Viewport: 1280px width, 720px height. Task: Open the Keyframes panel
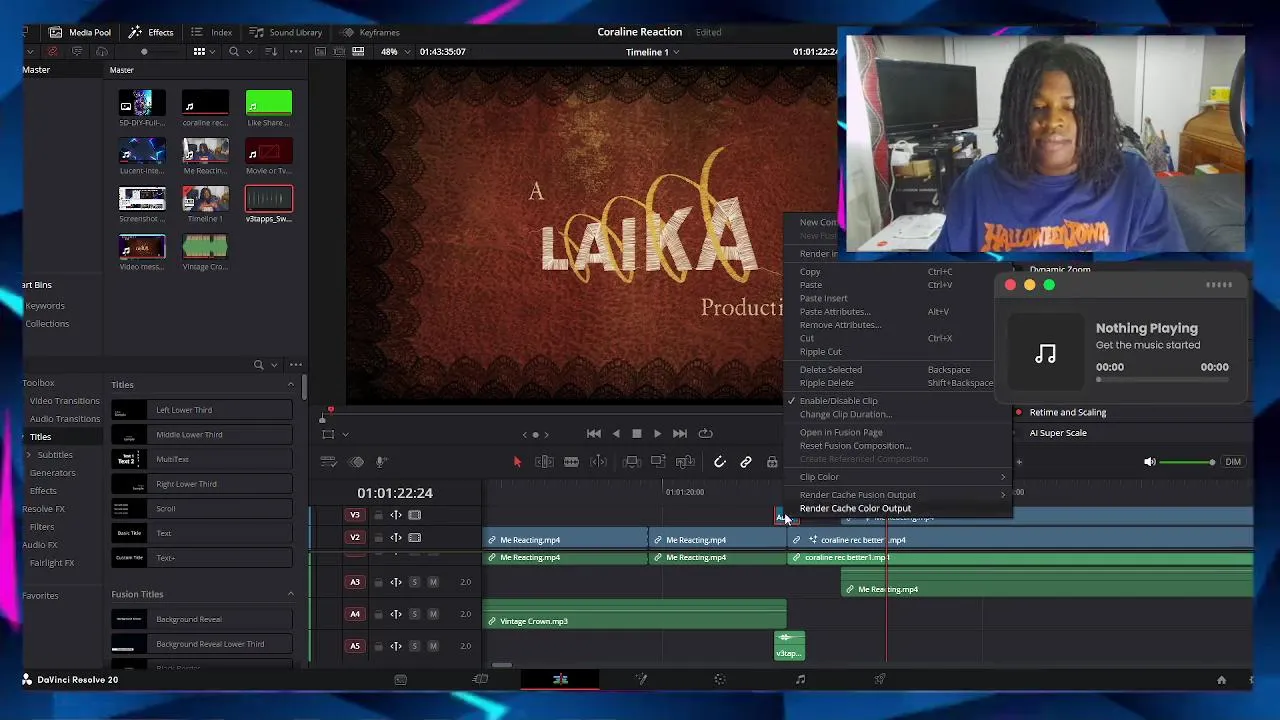click(x=370, y=32)
